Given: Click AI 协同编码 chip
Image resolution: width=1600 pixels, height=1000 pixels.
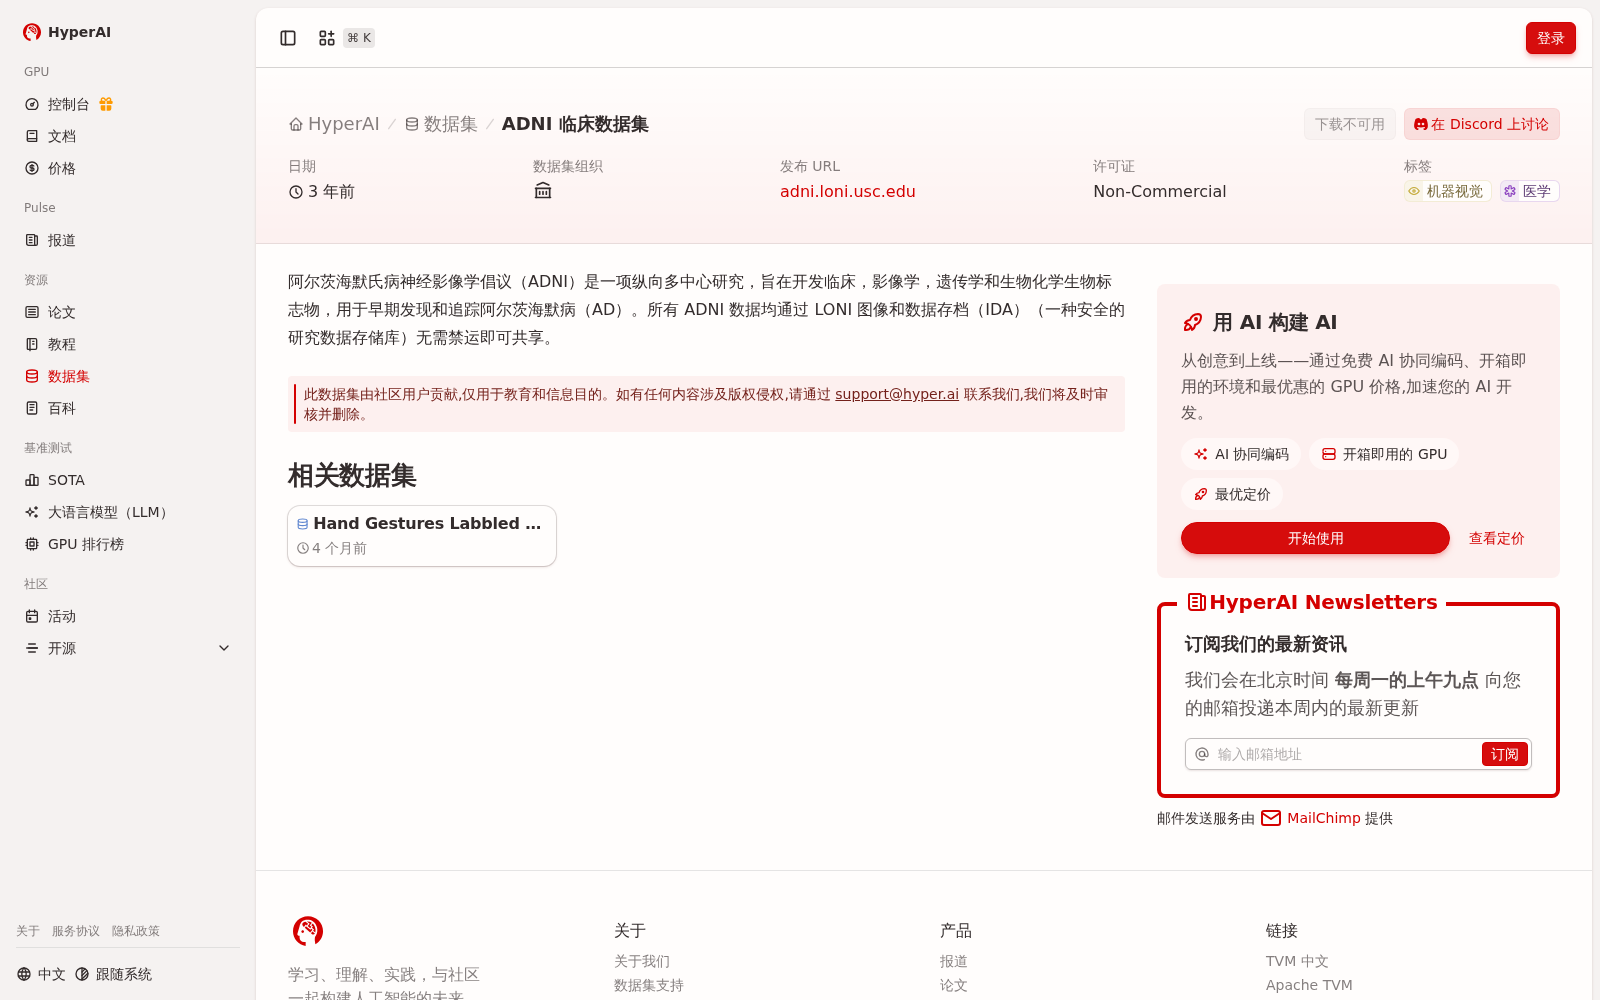Looking at the screenshot, I should pos(1241,454).
